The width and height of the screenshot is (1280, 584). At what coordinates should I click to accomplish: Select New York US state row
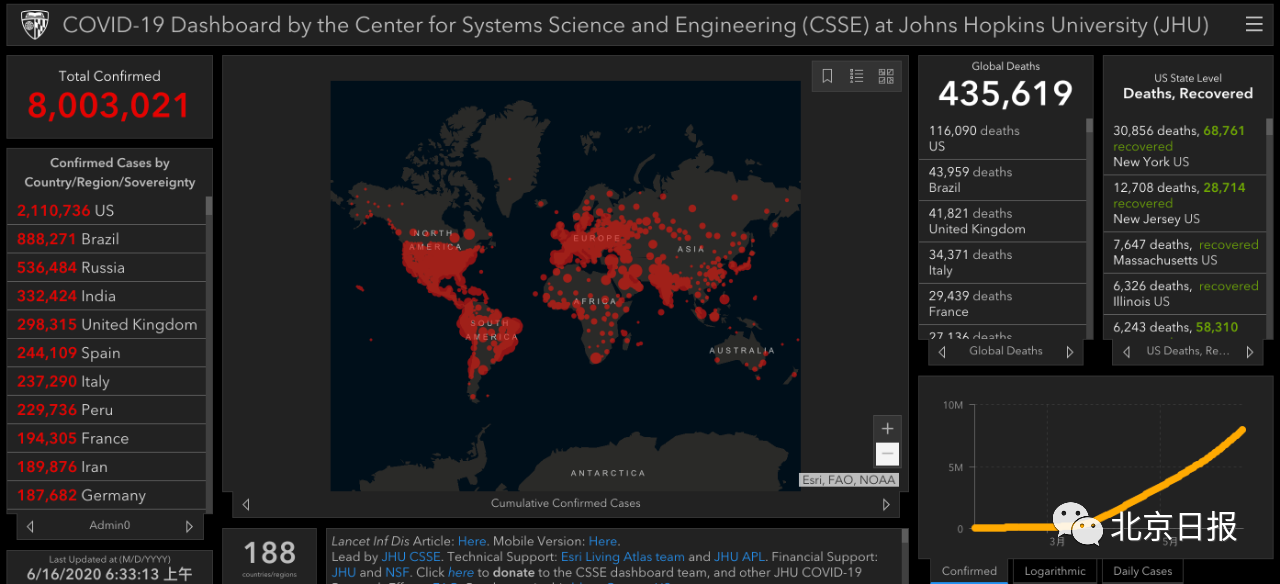(1185, 146)
